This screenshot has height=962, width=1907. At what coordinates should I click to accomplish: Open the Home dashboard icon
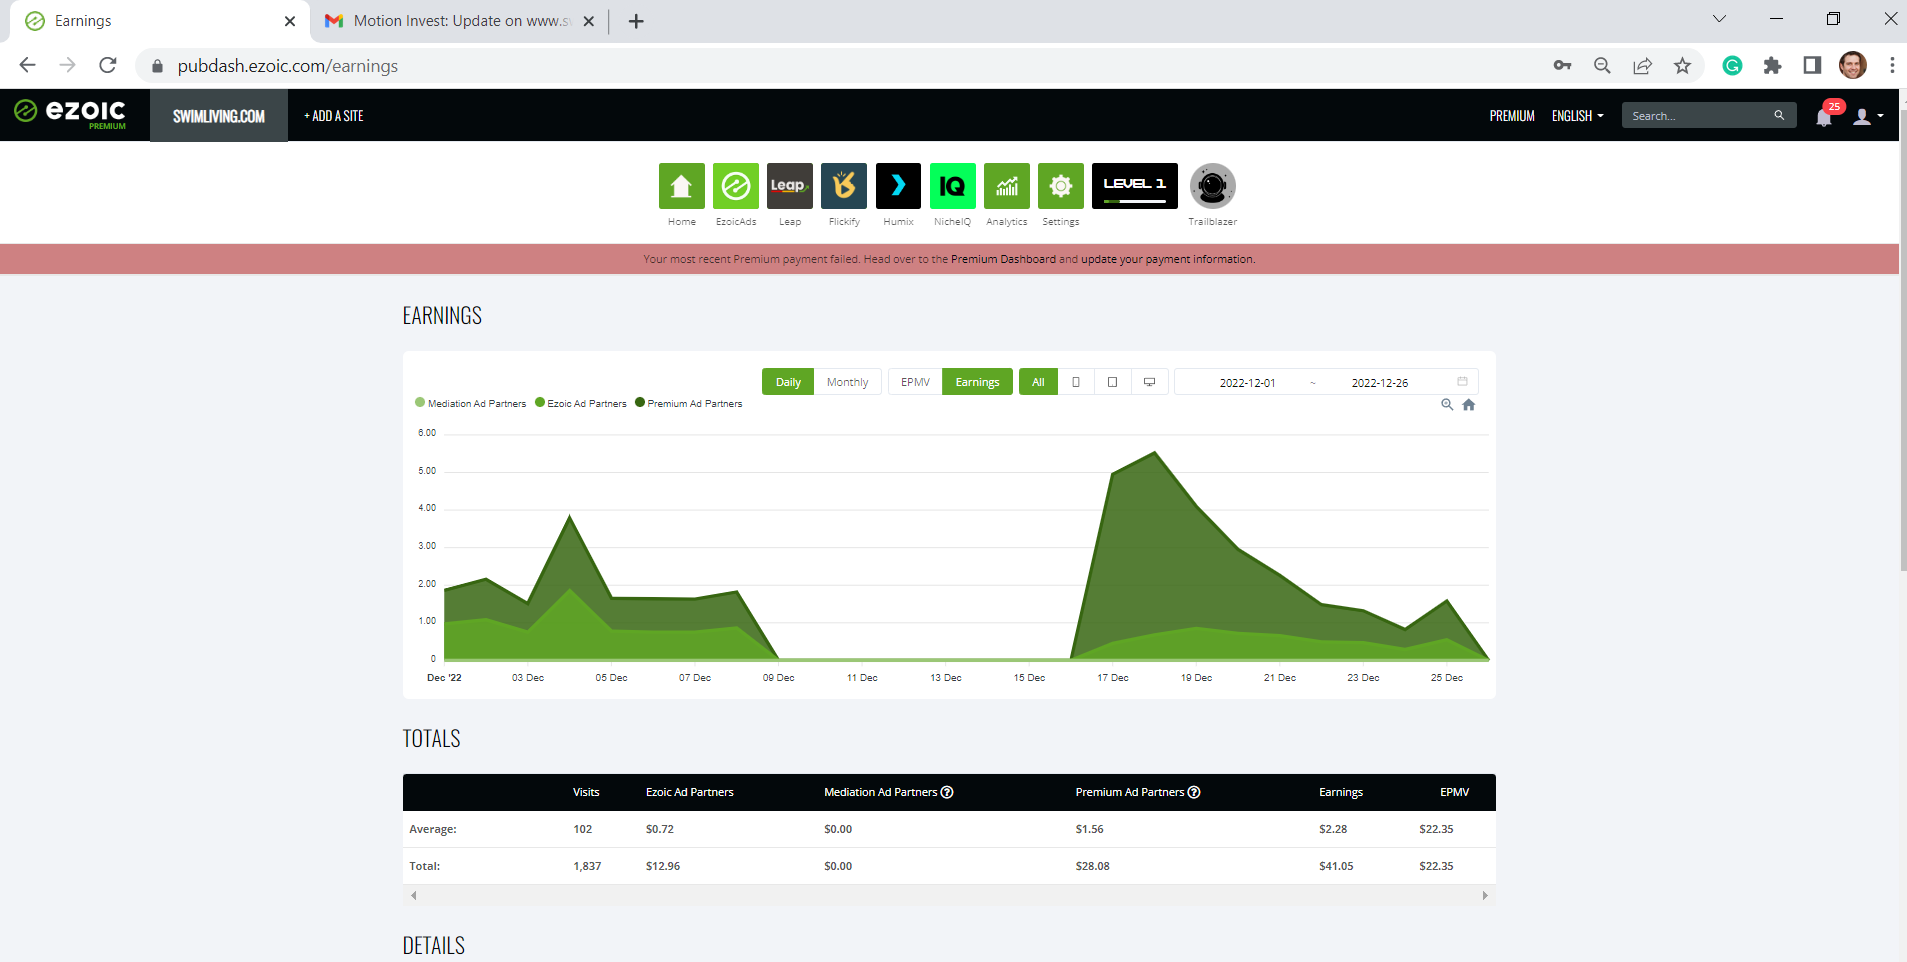click(681, 186)
